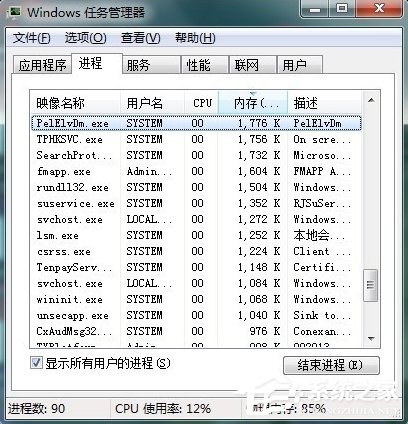Sort by 内存 column header
The height and width of the screenshot is (424, 408).
pyautogui.click(x=253, y=103)
